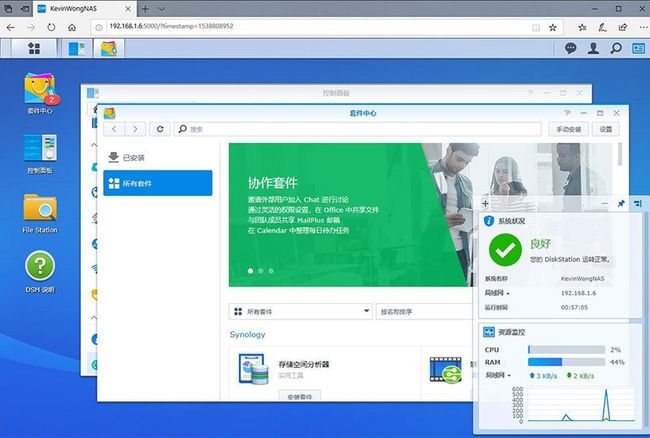Image resolution: width=650 pixels, height=438 pixels.
Task: Click Manual Install button
Action: (x=569, y=129)
